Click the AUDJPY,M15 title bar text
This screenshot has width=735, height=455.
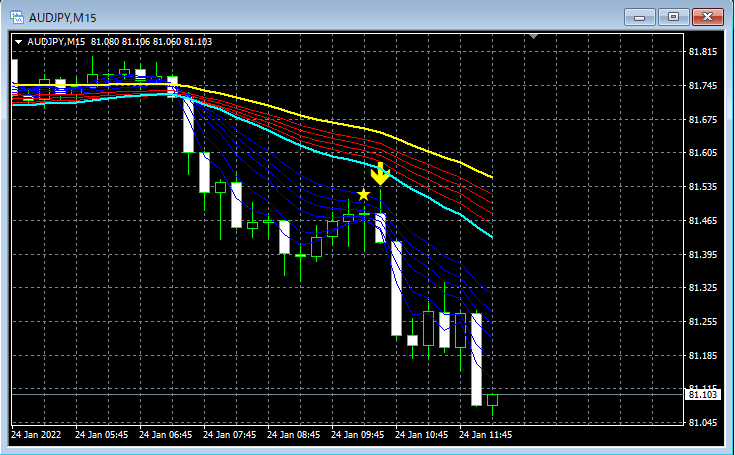62,18
